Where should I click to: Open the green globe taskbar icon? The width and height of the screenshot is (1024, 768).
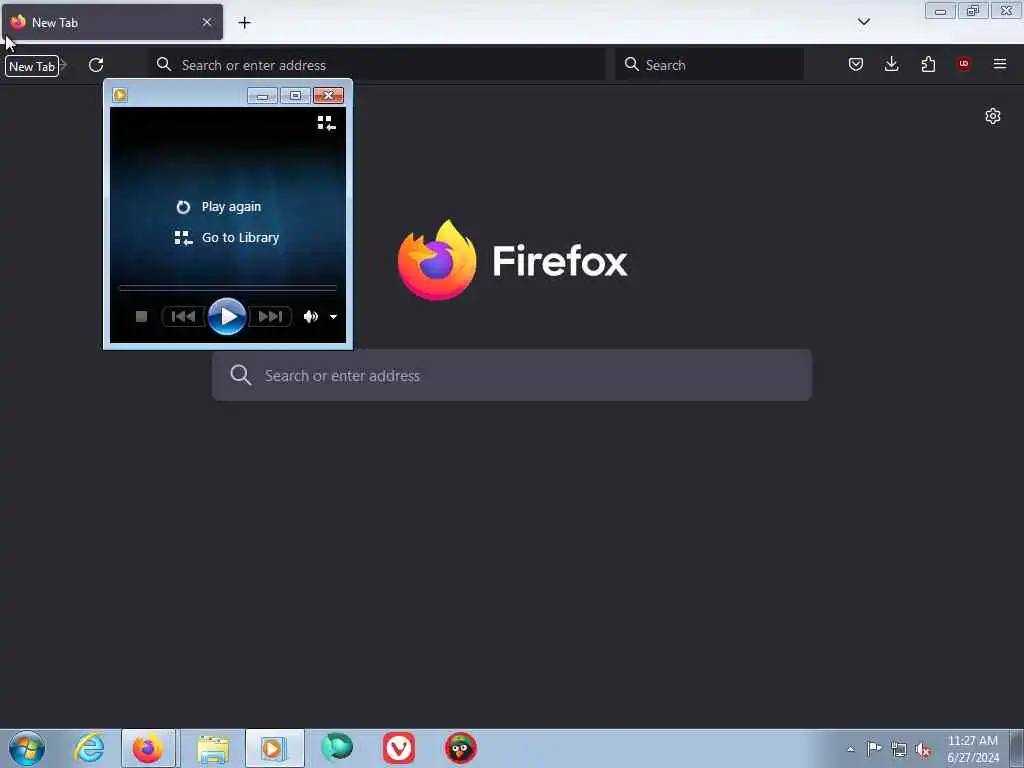click(x=337, y=748)
